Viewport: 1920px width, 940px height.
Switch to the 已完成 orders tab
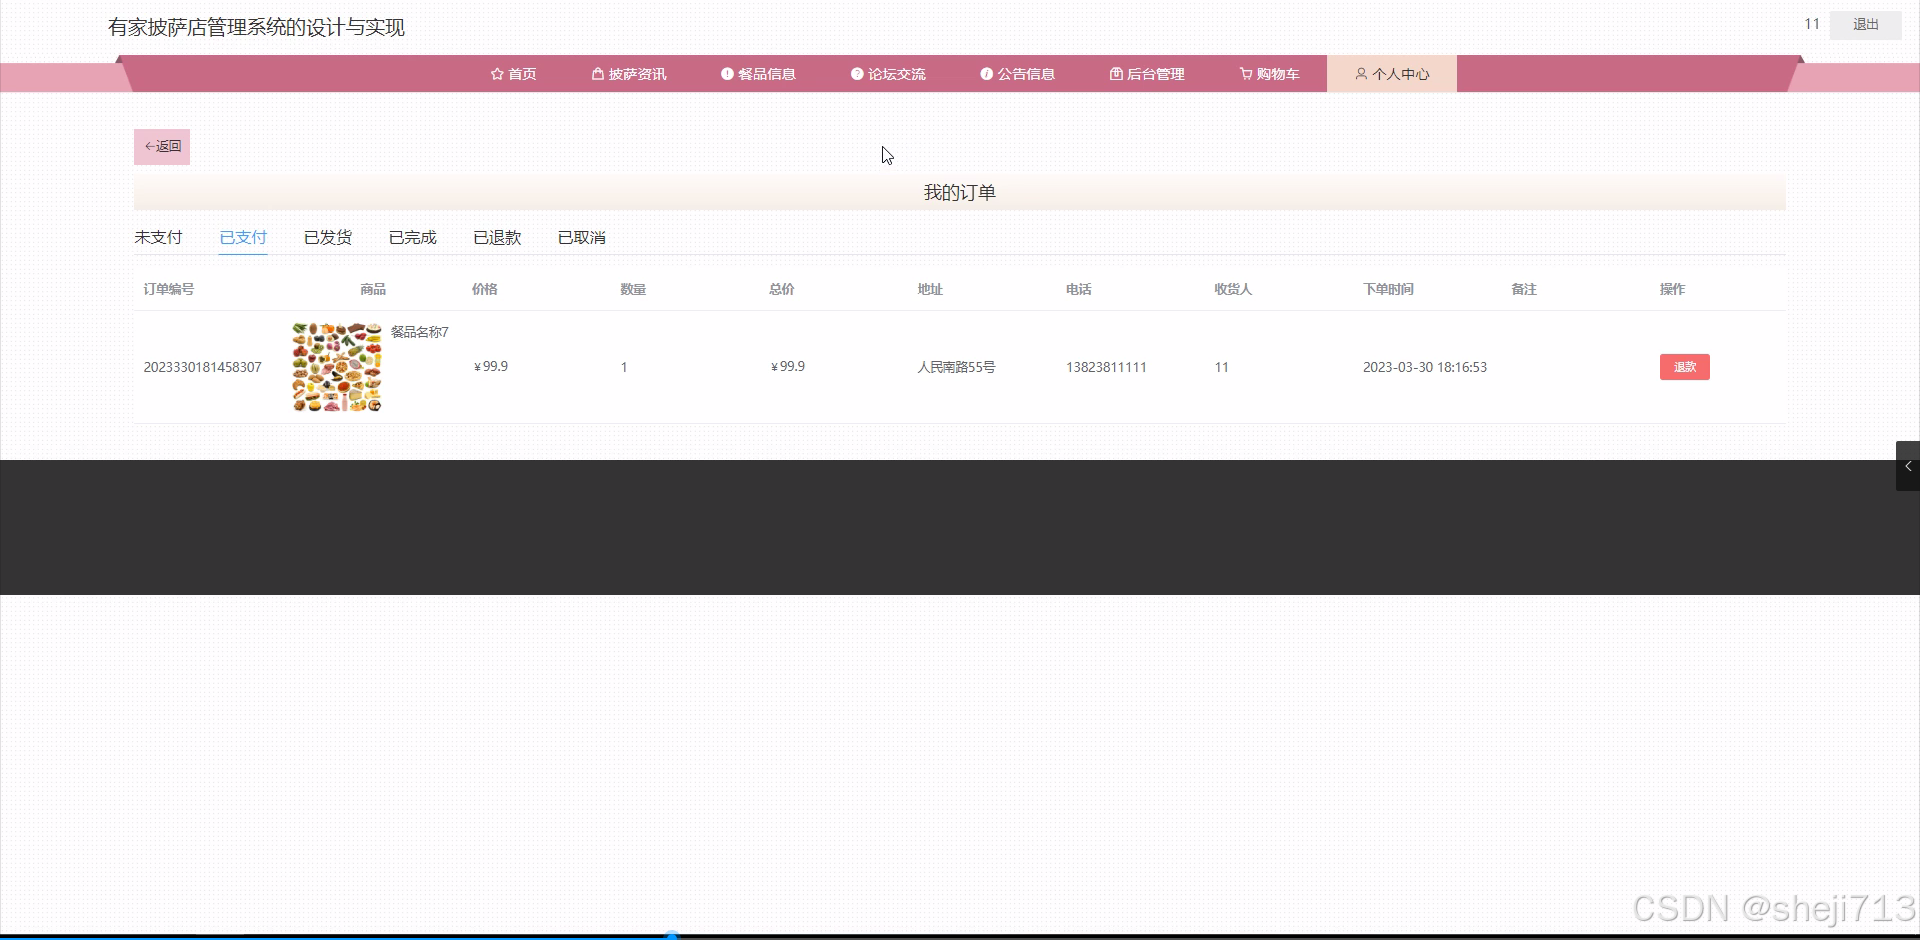click(412, 237)
